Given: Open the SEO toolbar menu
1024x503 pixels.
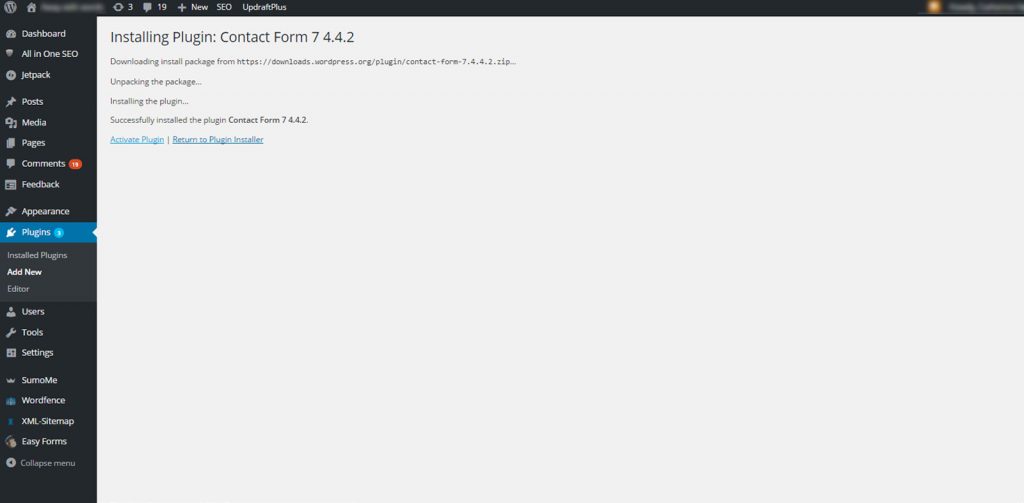Looking at the screenshot, I should coord(224,7).
